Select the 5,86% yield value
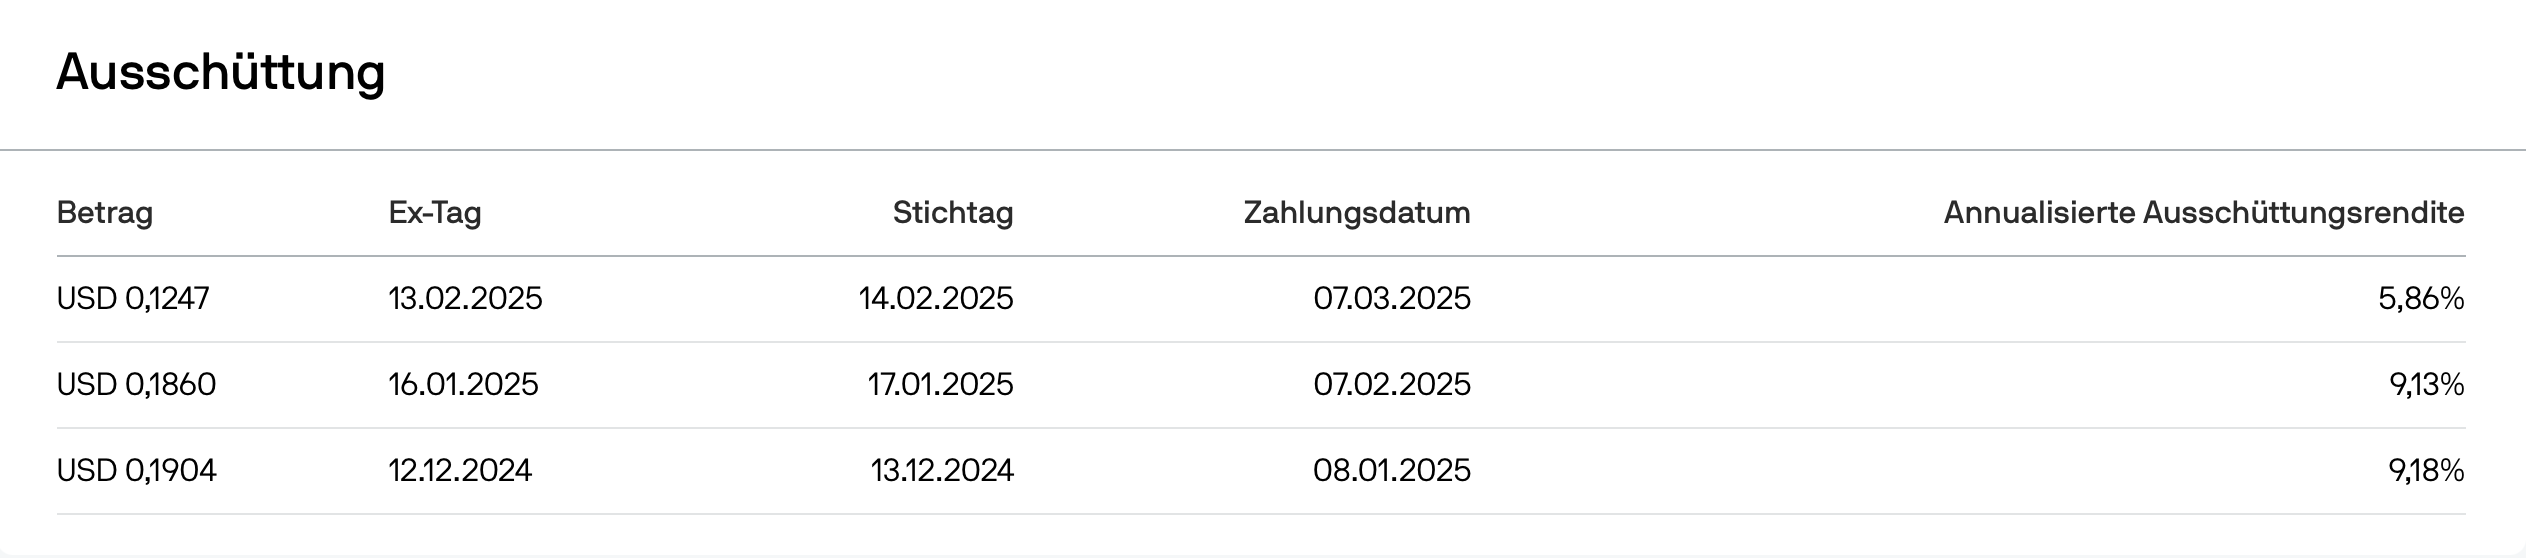2526x558 pixels. [x=2420, y=299]
